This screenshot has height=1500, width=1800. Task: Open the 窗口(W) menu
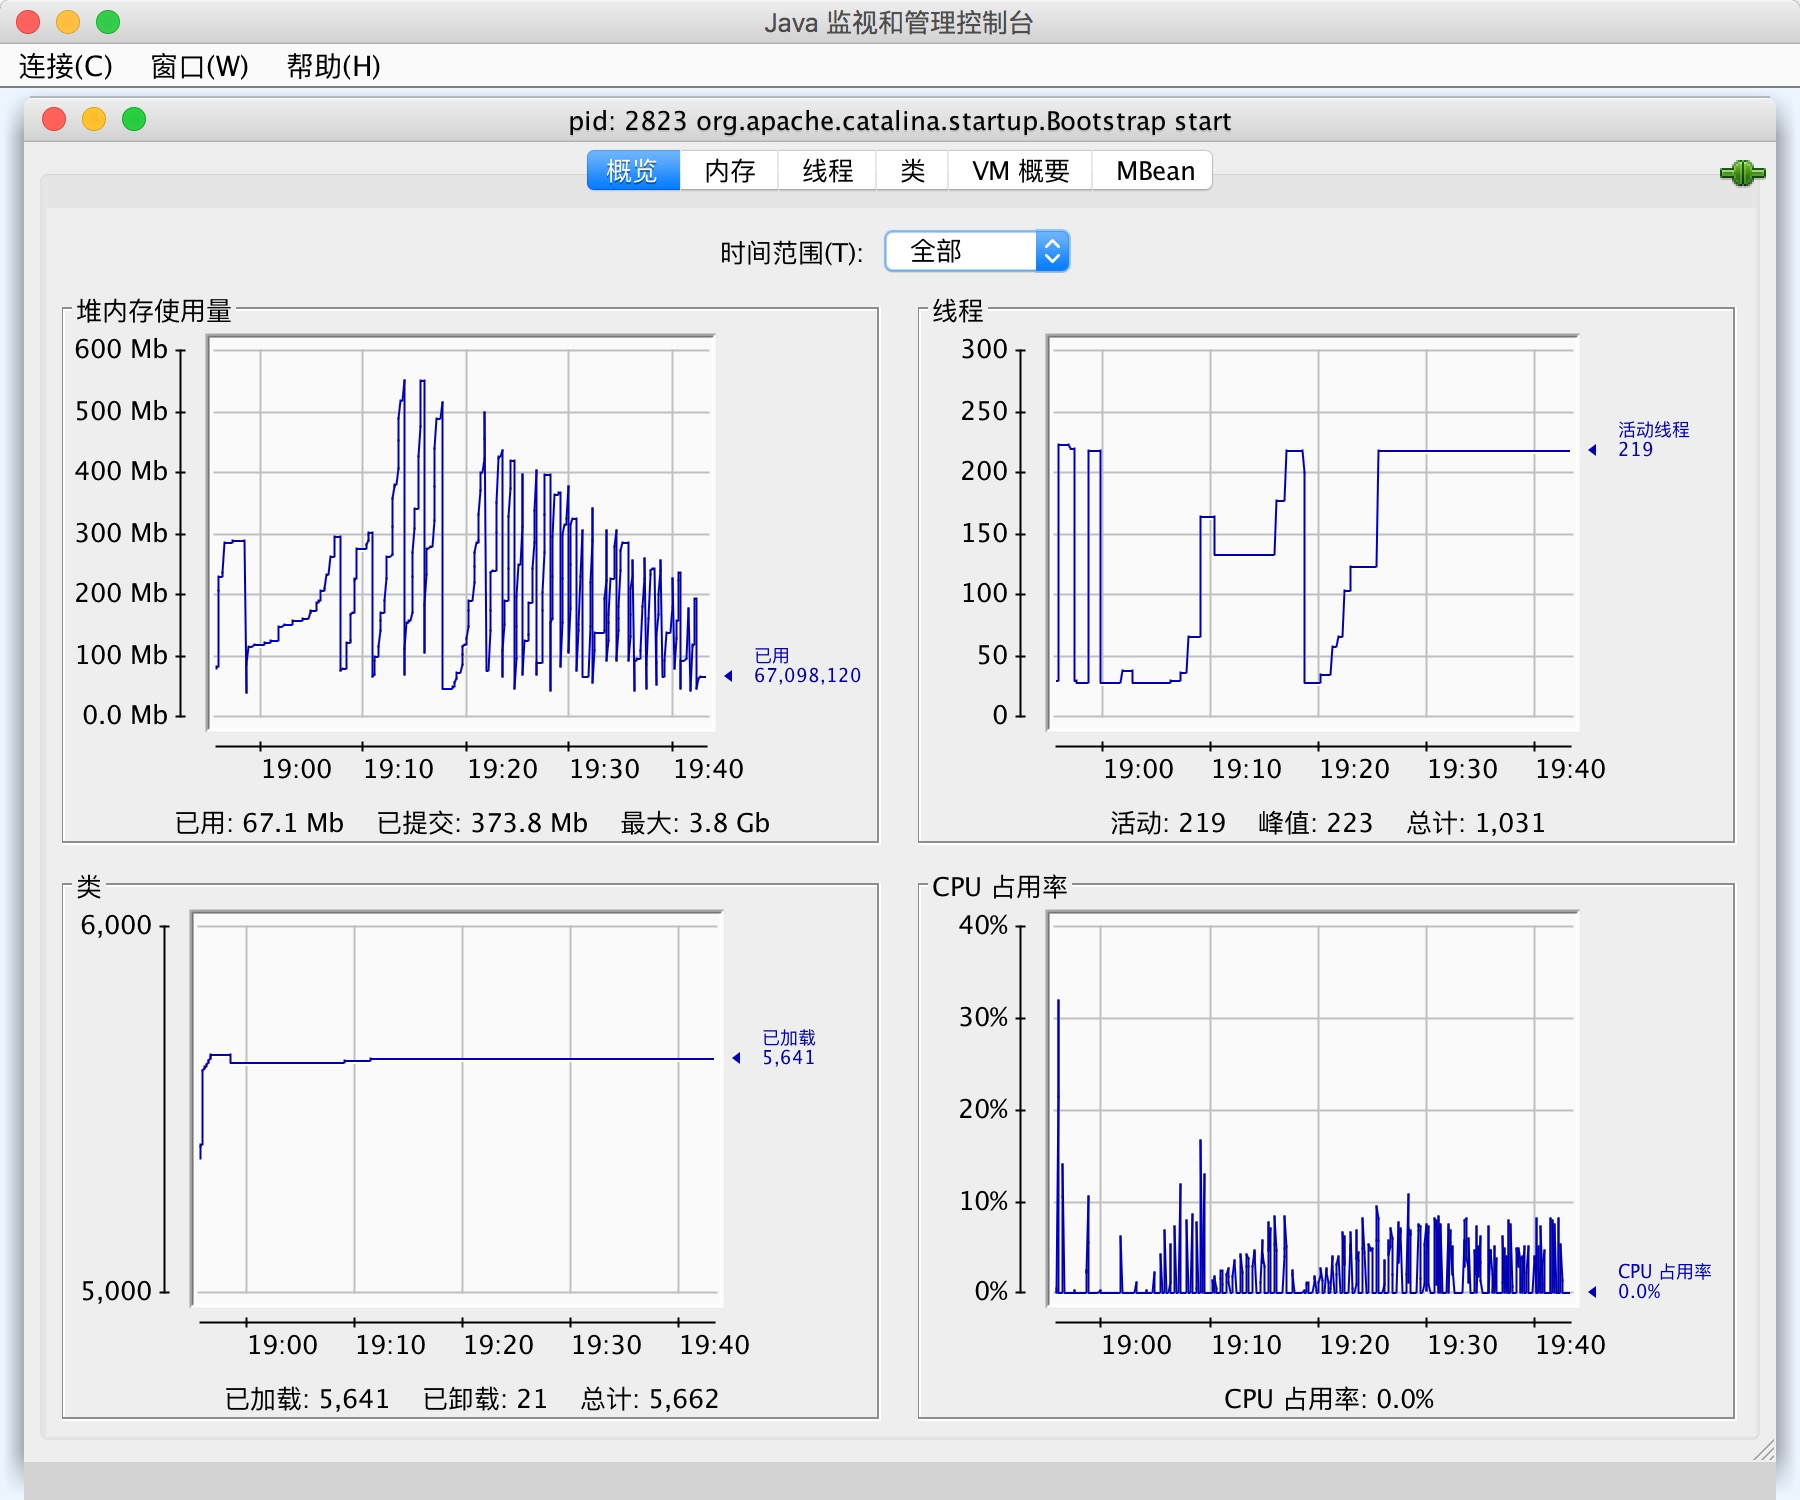199,66
